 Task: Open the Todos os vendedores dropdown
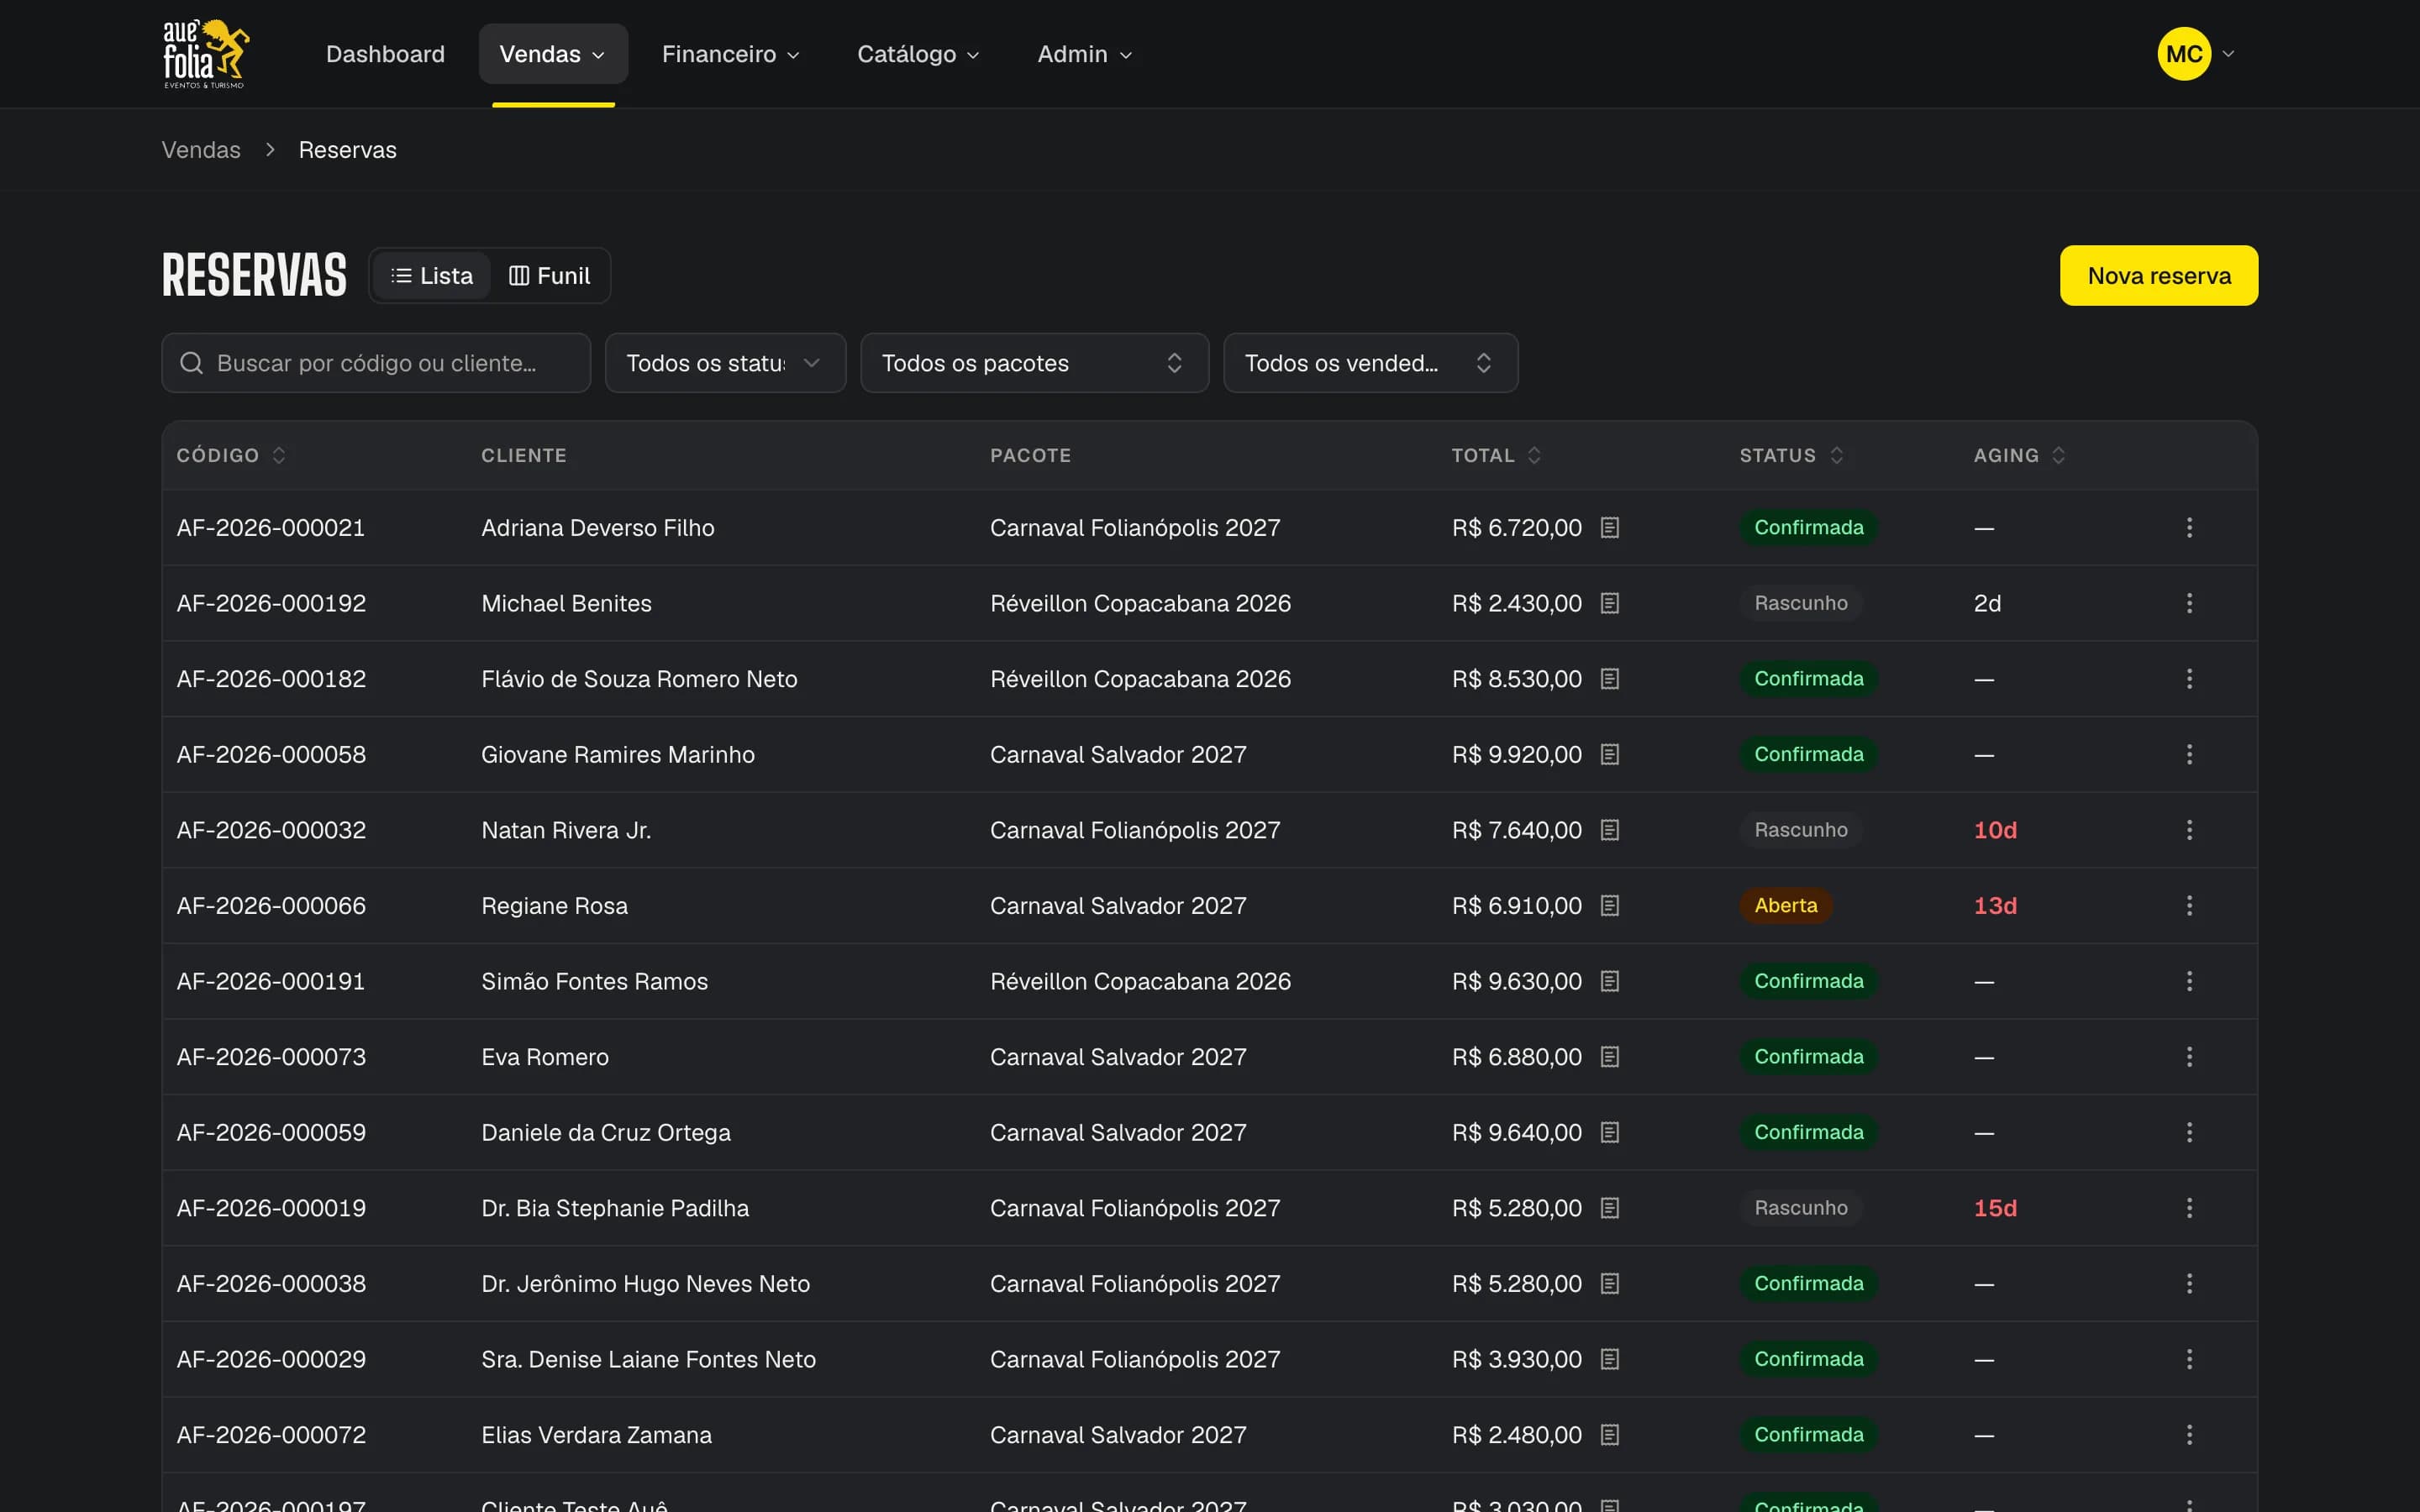point(1370,363)
